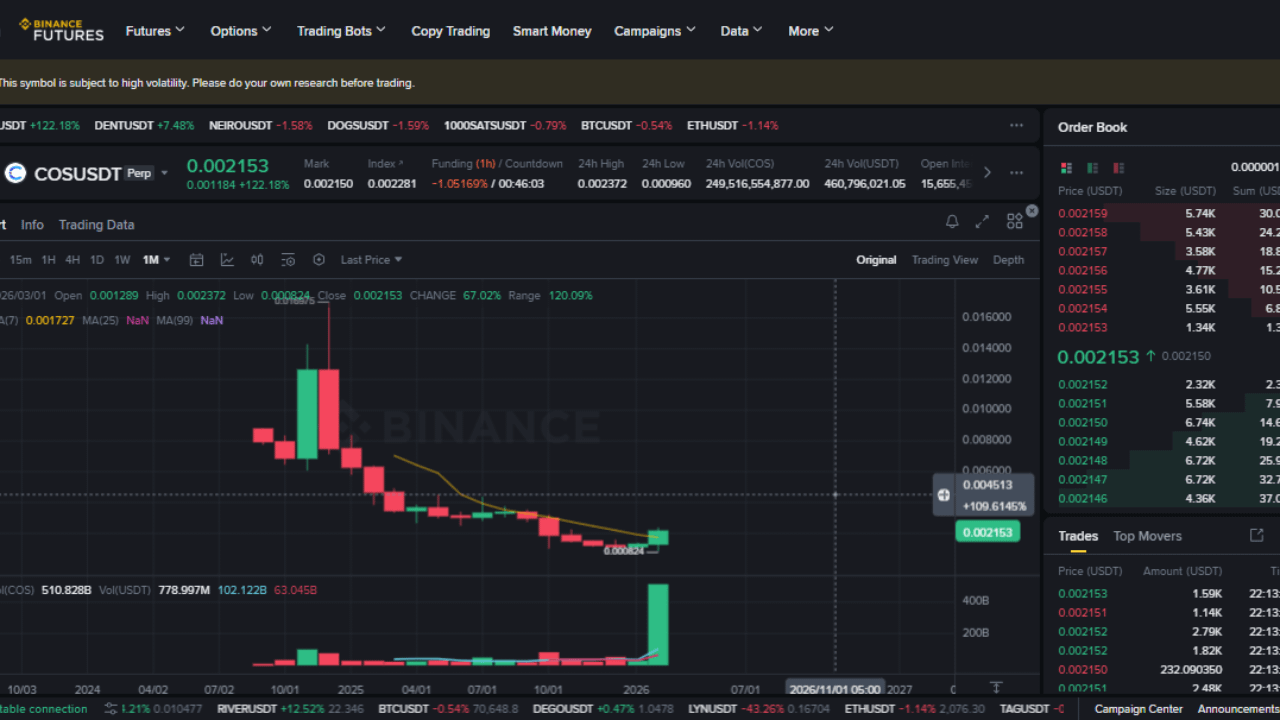The image size is (1280, 720).
Task: Pop out the Trades panel icon
Action: (x=1257, y=536)
